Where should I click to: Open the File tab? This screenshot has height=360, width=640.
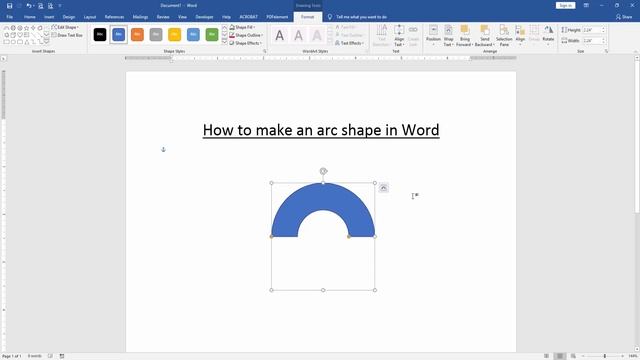point(9,17)
